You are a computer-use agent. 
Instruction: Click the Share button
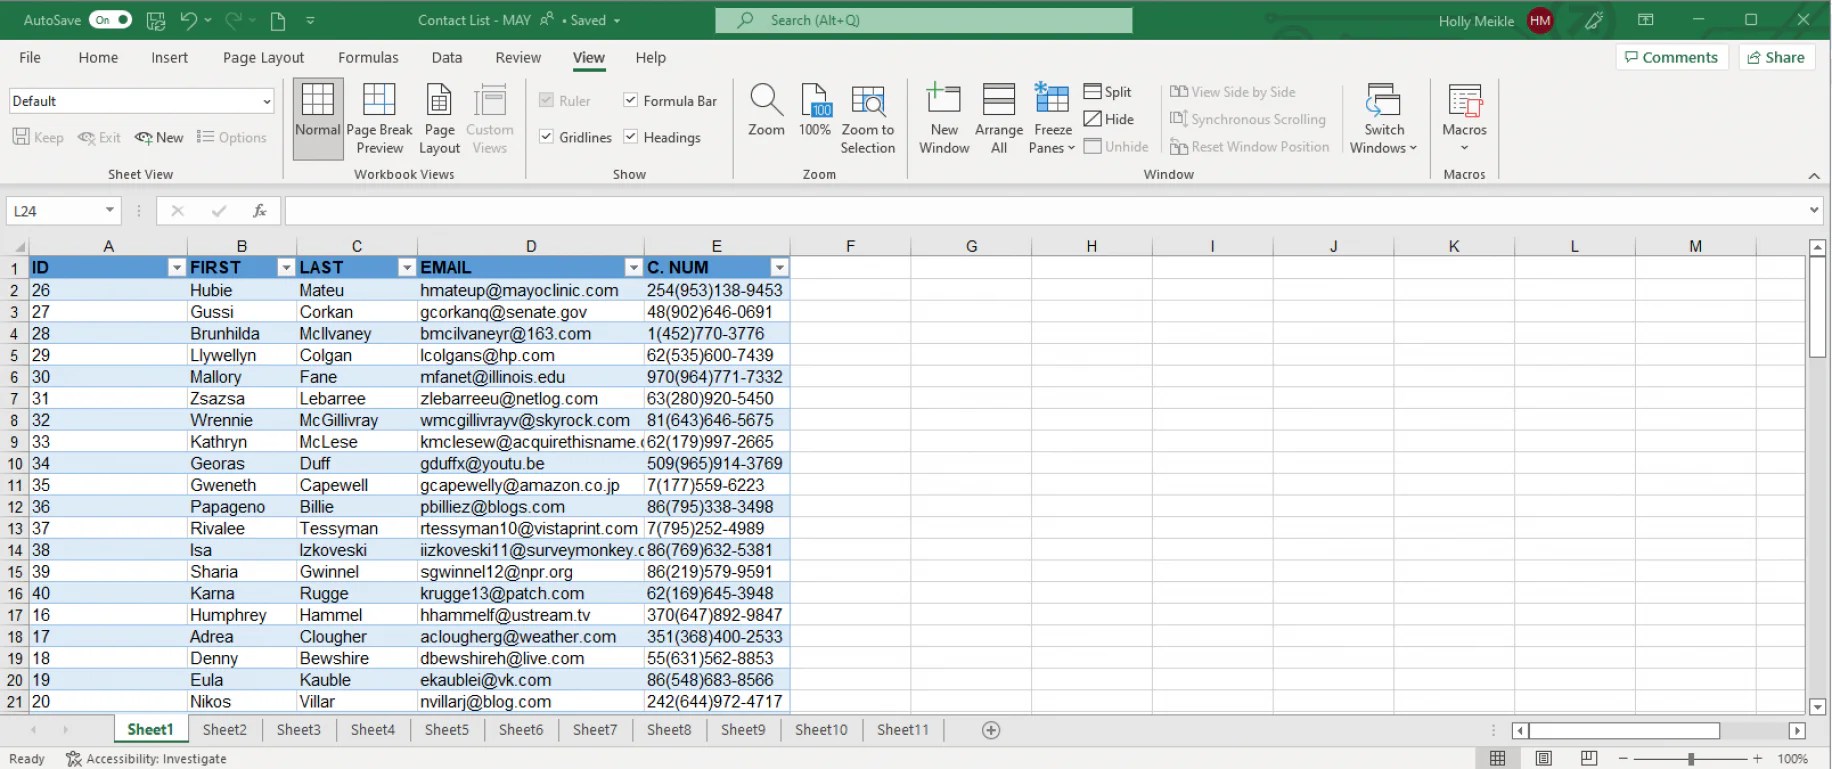1776,57
